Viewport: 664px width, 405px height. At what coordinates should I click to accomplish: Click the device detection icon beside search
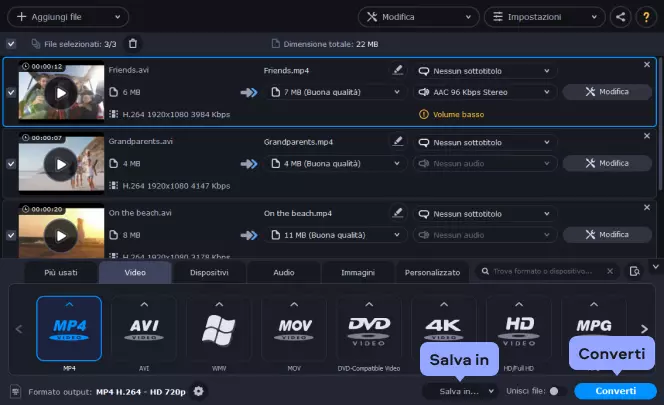click(x=634, y=271)
